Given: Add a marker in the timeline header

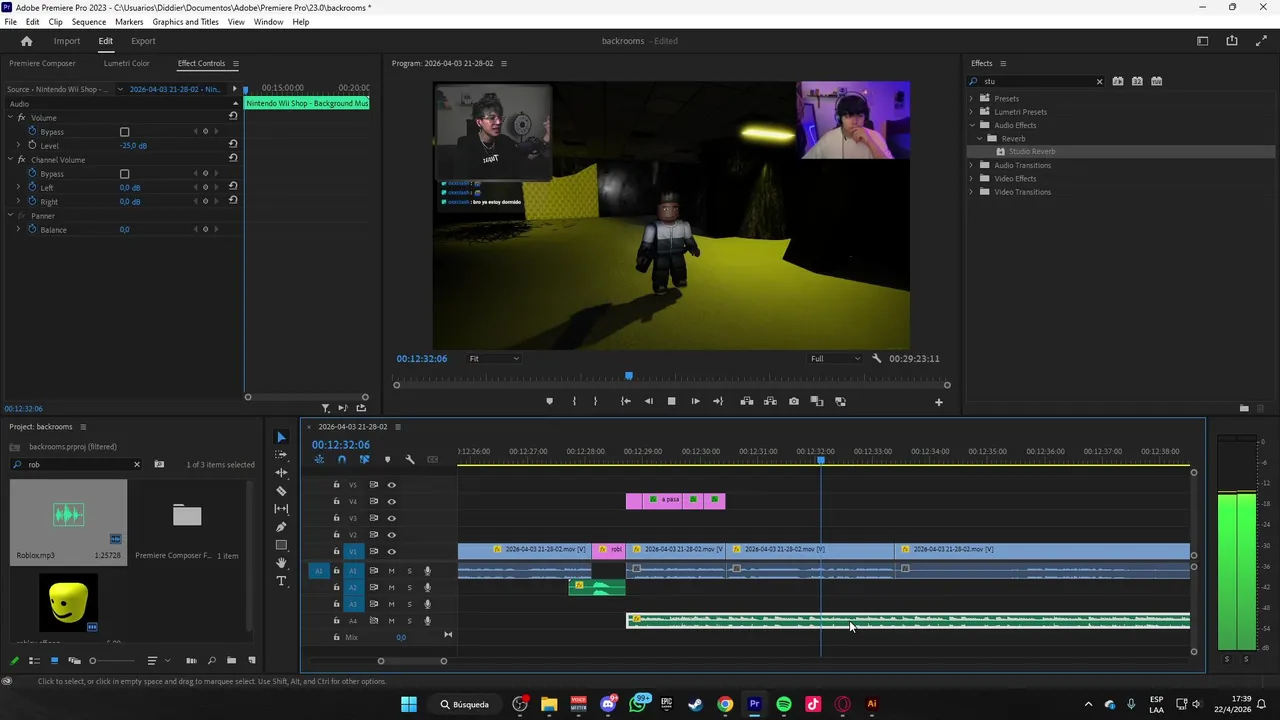Looking at the screenshot, I should [x=387, y=460].
